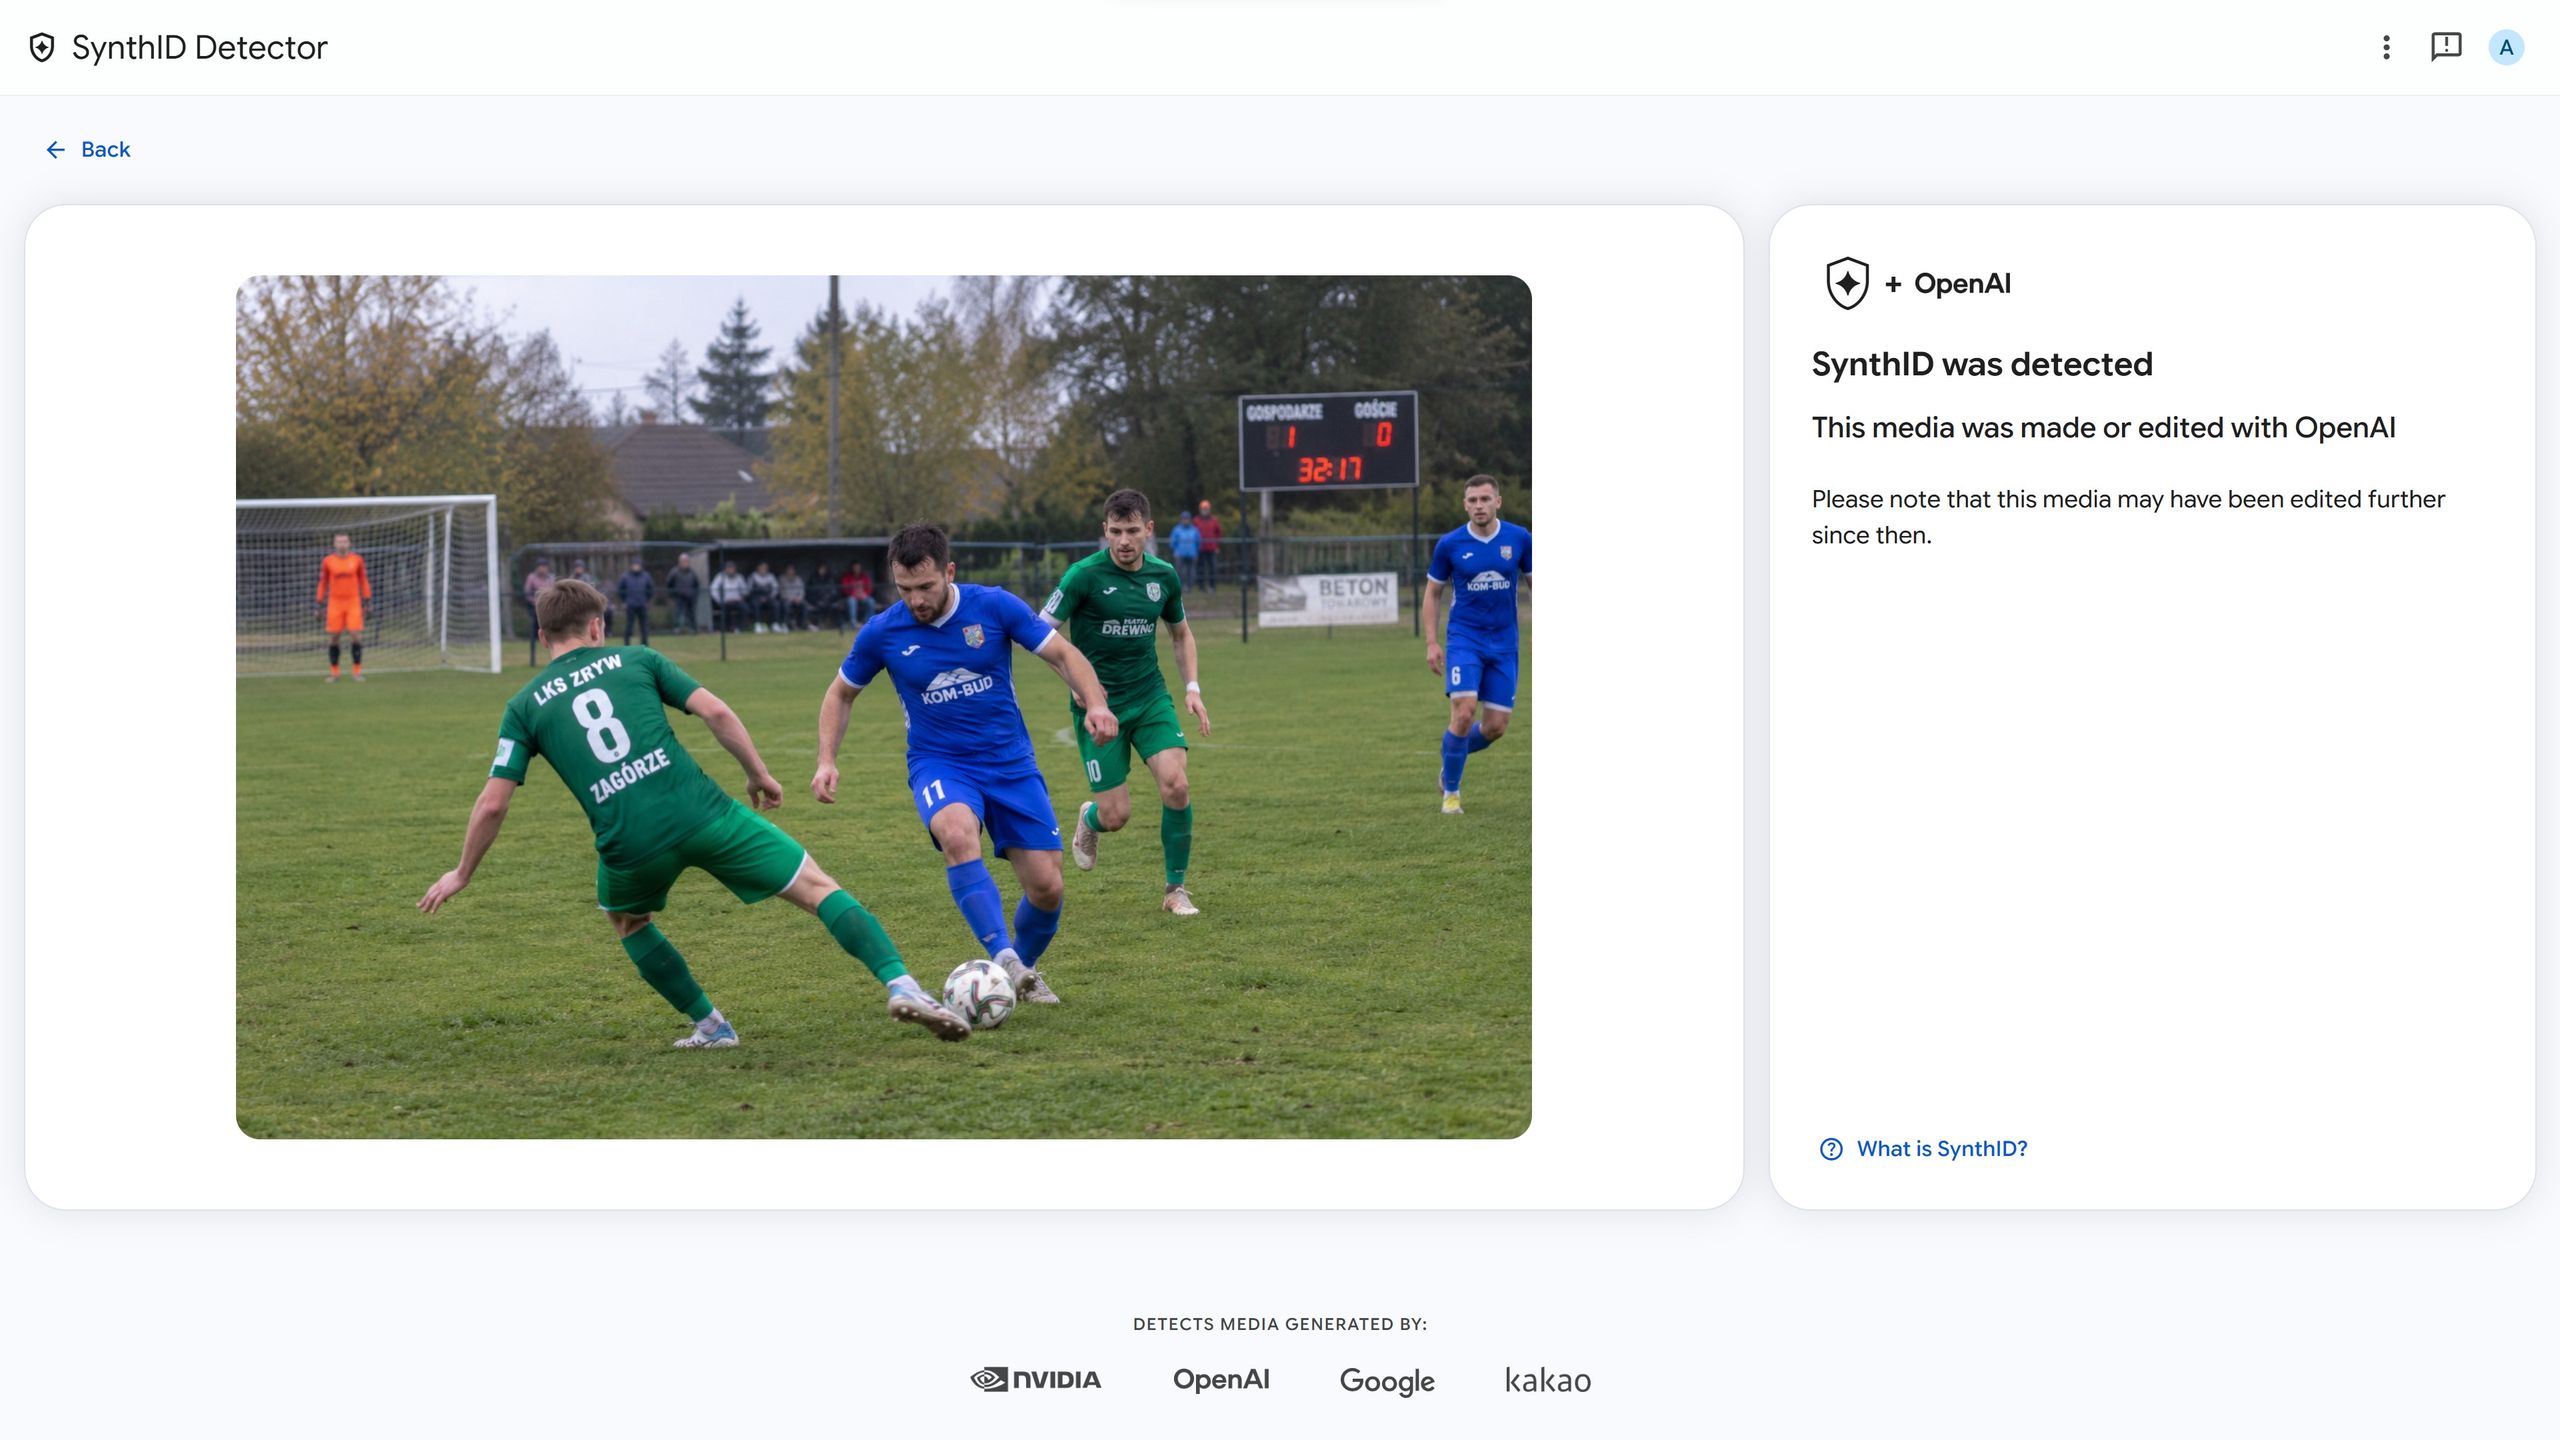Click the 'Please note that this media' notice
This screenshot has height=1440, width=2560.
point(2128,517)
